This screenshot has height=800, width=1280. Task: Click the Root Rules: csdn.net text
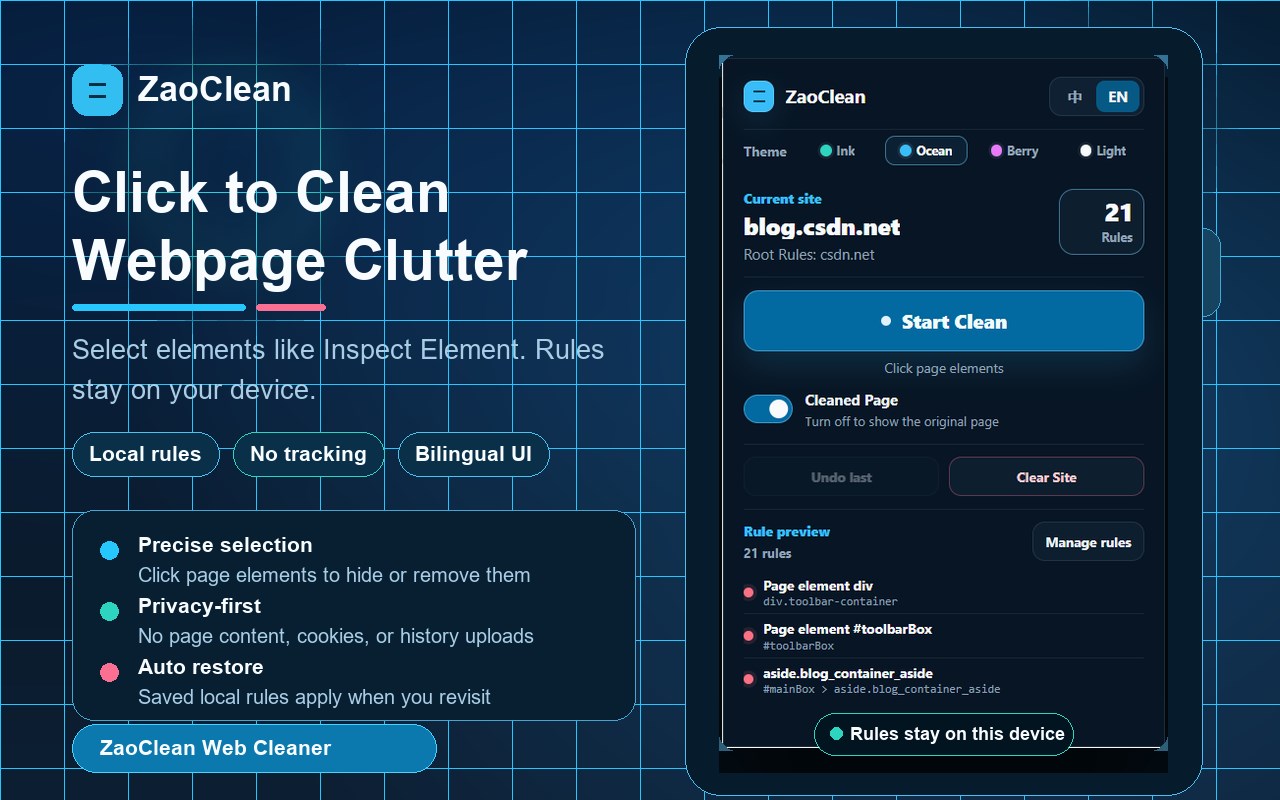809,255
